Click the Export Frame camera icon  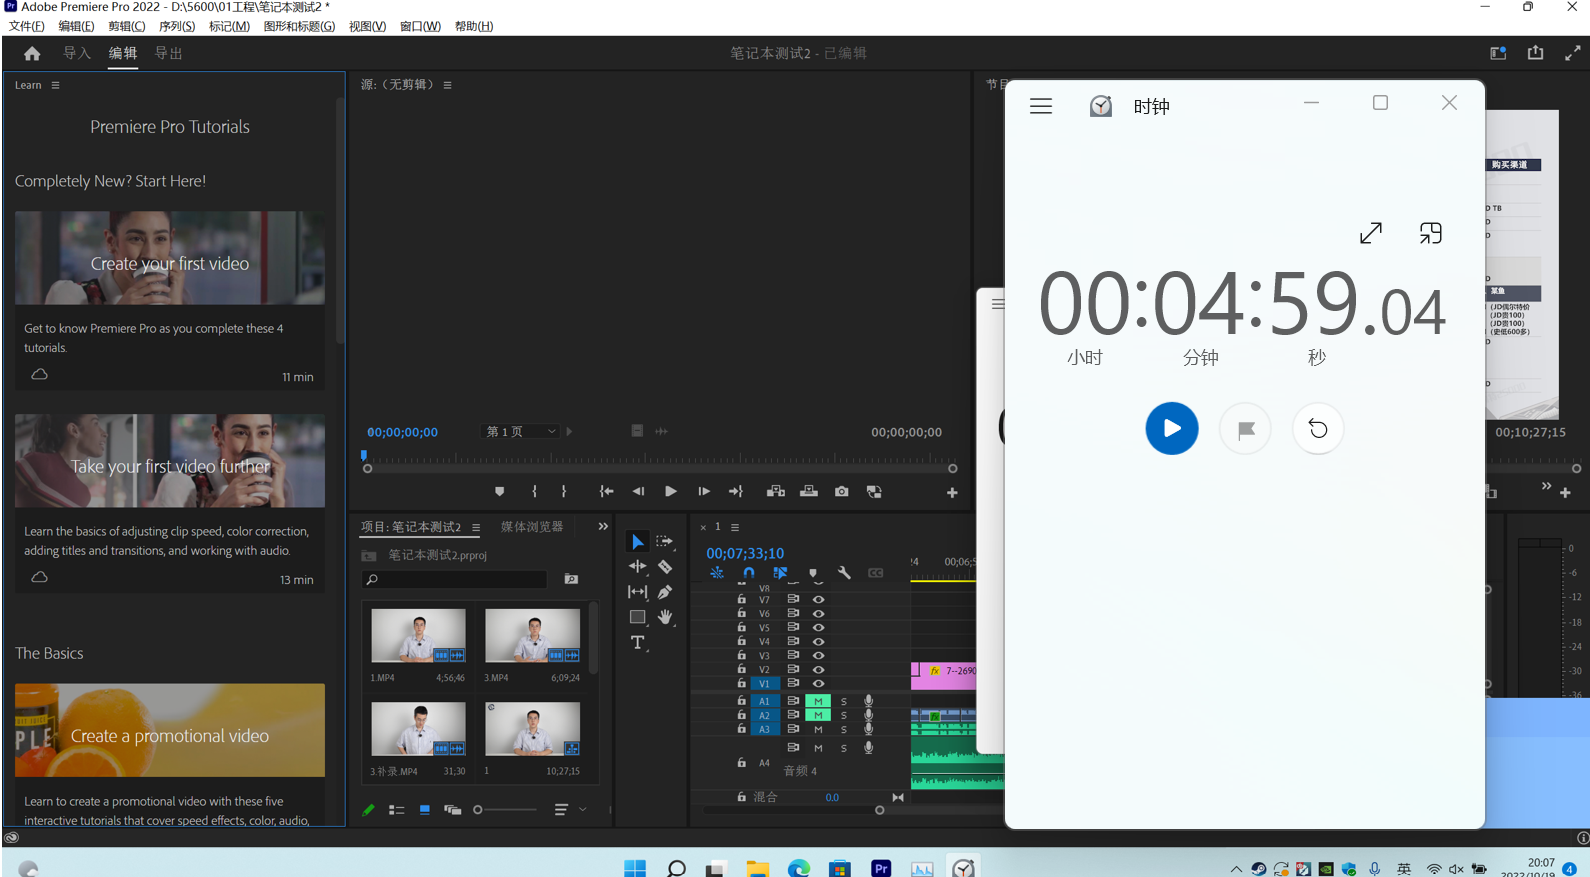[x=842, y=492]
